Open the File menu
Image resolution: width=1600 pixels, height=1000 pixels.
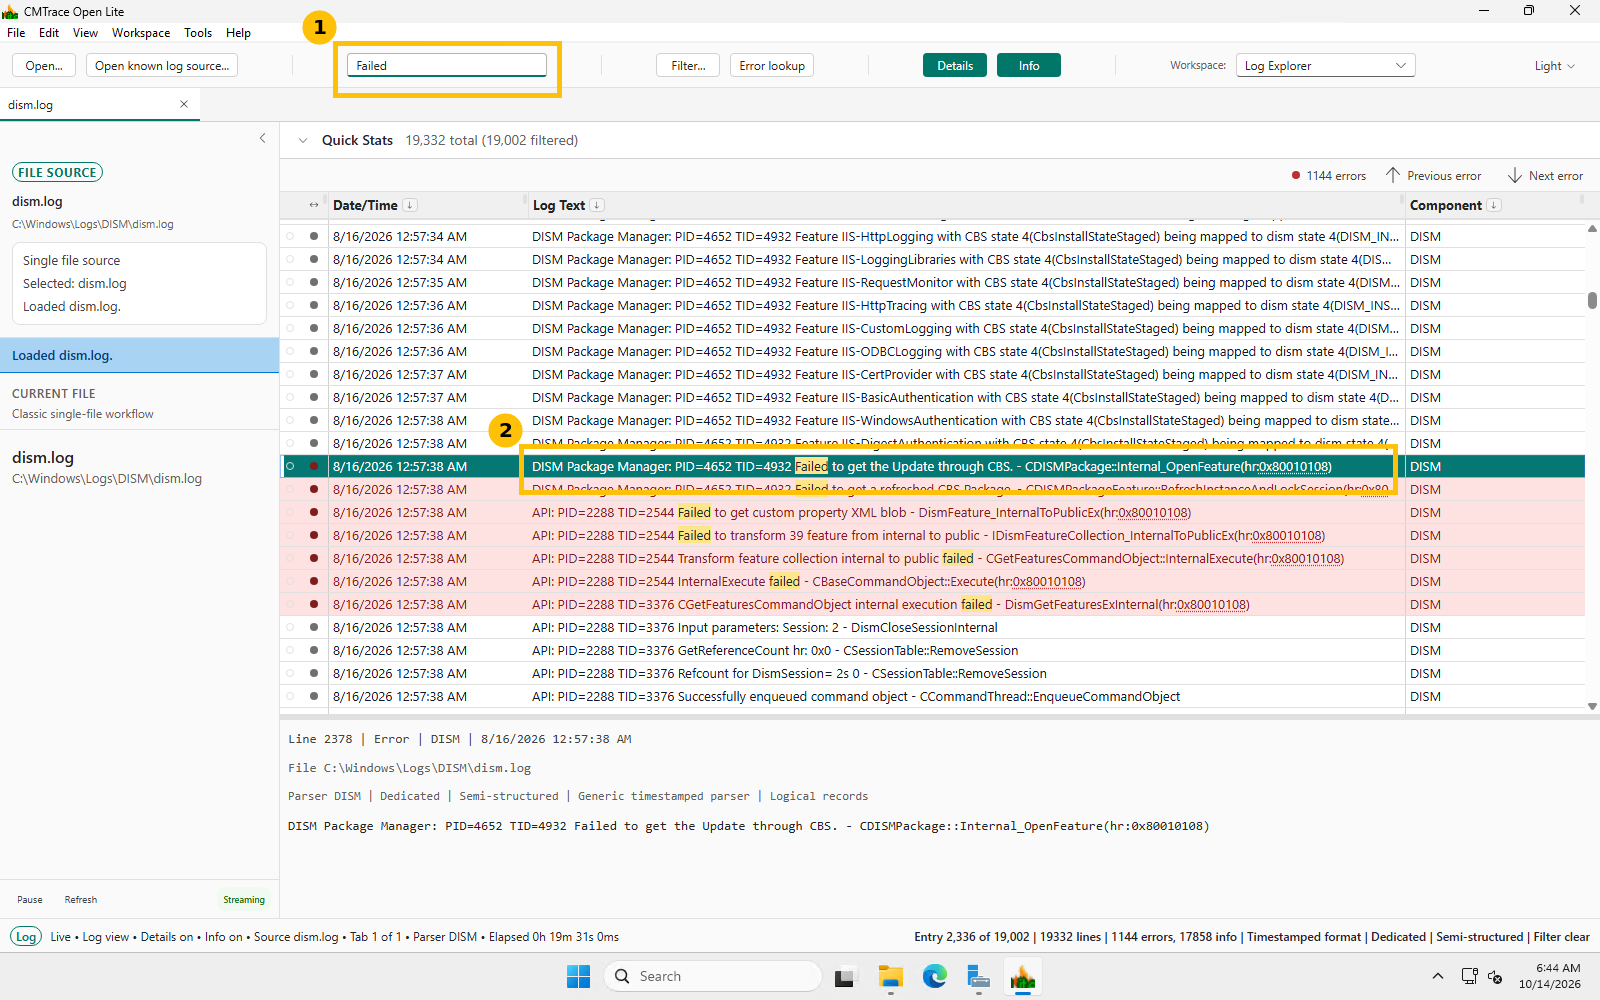pos(16,33)
